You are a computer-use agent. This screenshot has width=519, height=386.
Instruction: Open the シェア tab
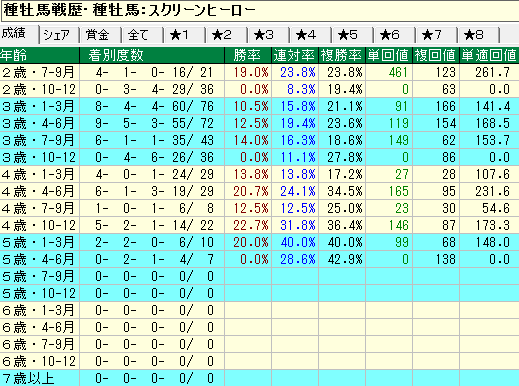59,35
